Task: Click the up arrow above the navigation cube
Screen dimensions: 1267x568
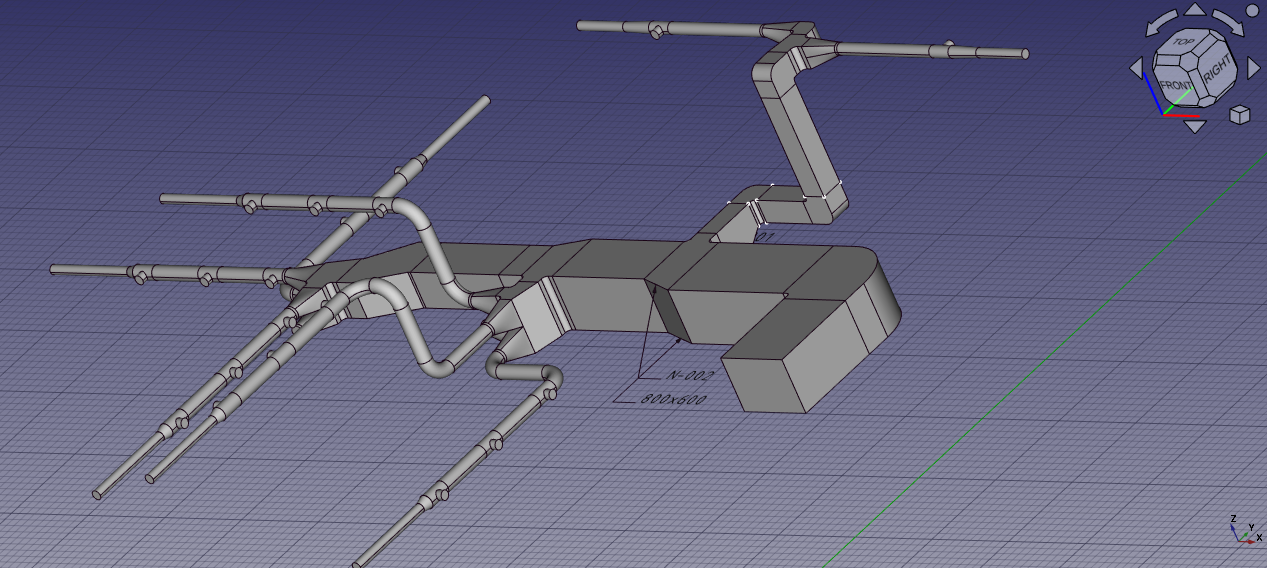Action: 1195,10
